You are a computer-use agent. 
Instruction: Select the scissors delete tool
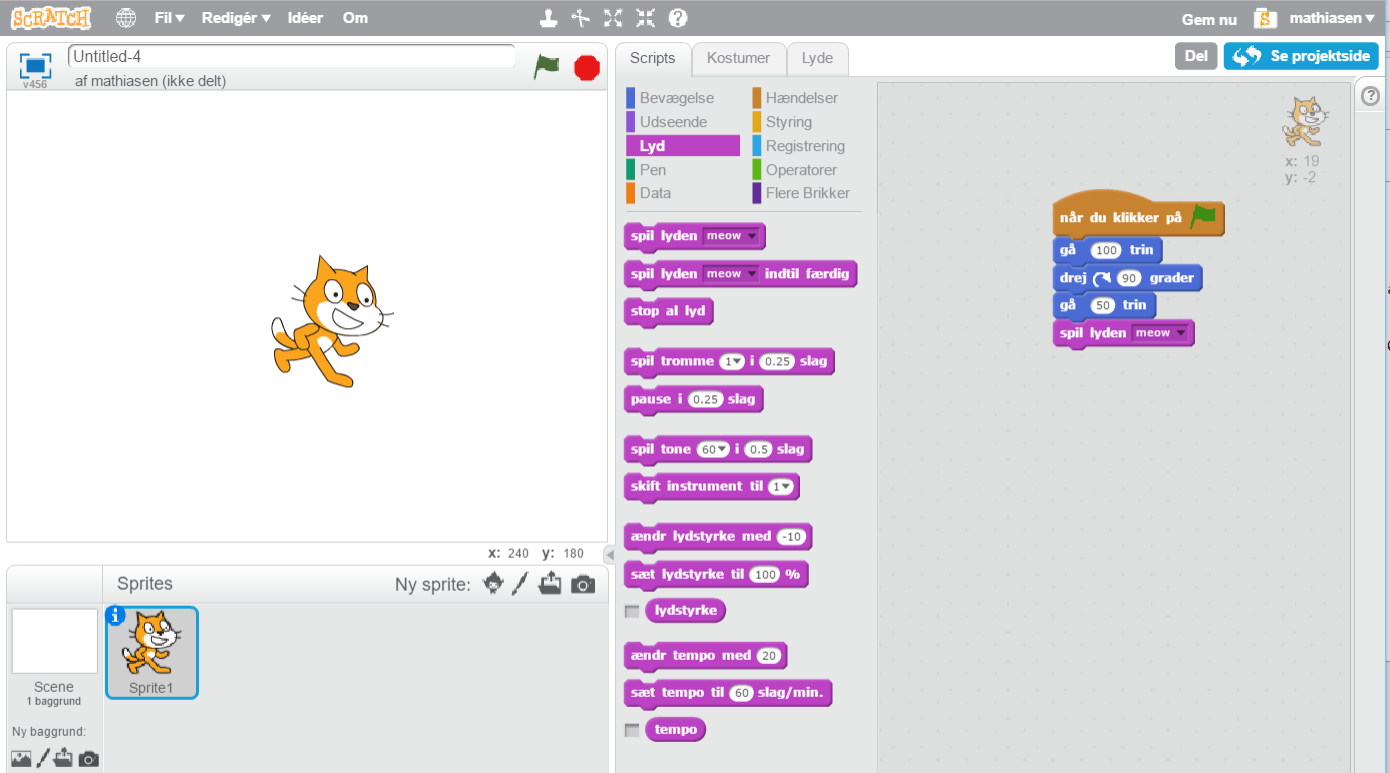pos(580,18)
